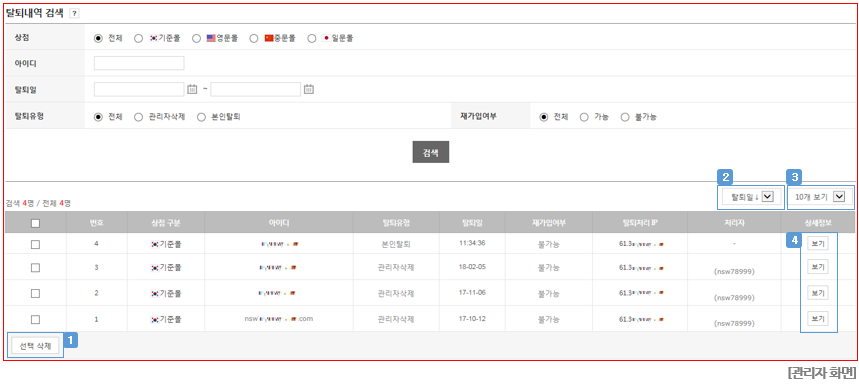Click 보기 button for row 3
This screenshot has width=859, height=384.
817,267
